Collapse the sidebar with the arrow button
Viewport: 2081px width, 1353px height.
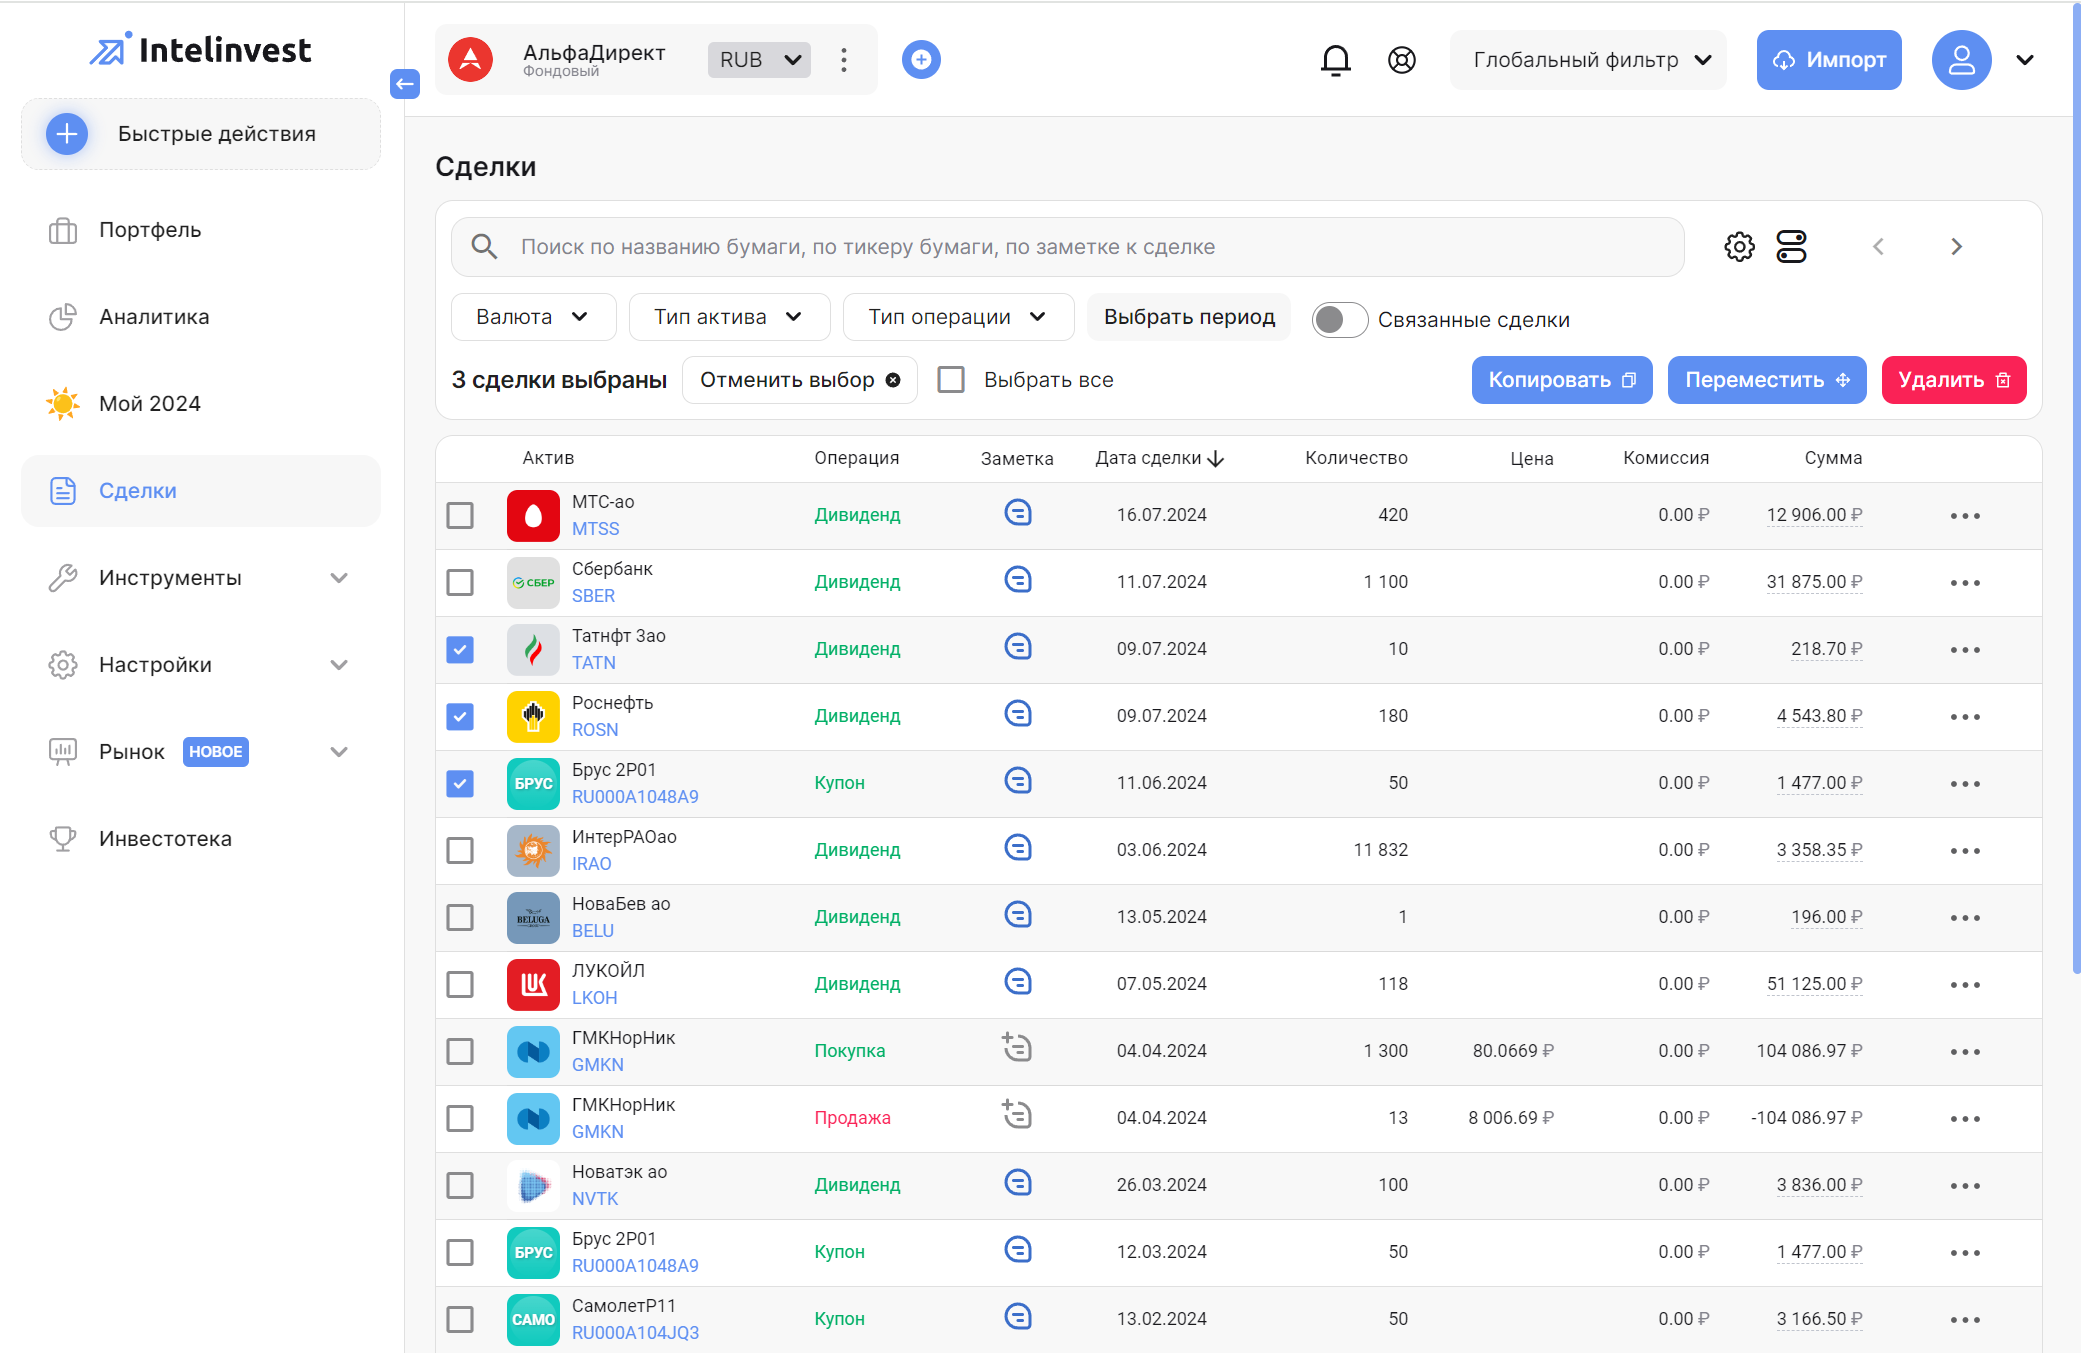point(405,84)
